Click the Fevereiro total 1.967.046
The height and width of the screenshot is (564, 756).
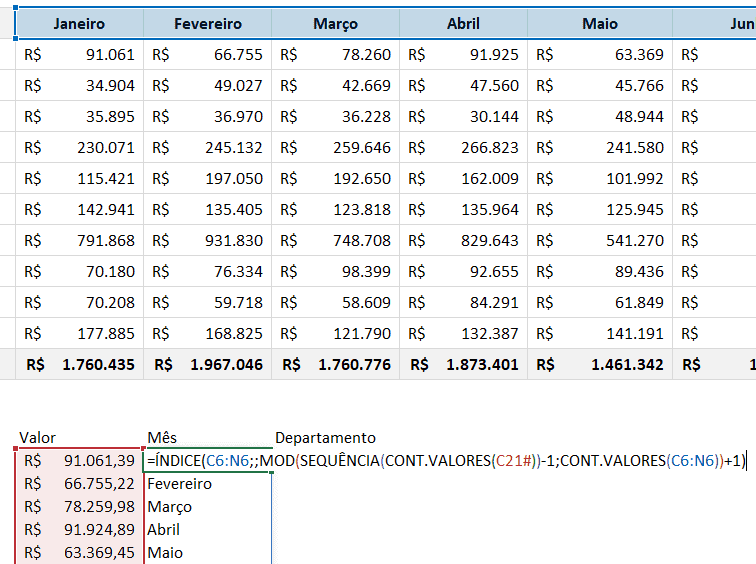[208, 364]
